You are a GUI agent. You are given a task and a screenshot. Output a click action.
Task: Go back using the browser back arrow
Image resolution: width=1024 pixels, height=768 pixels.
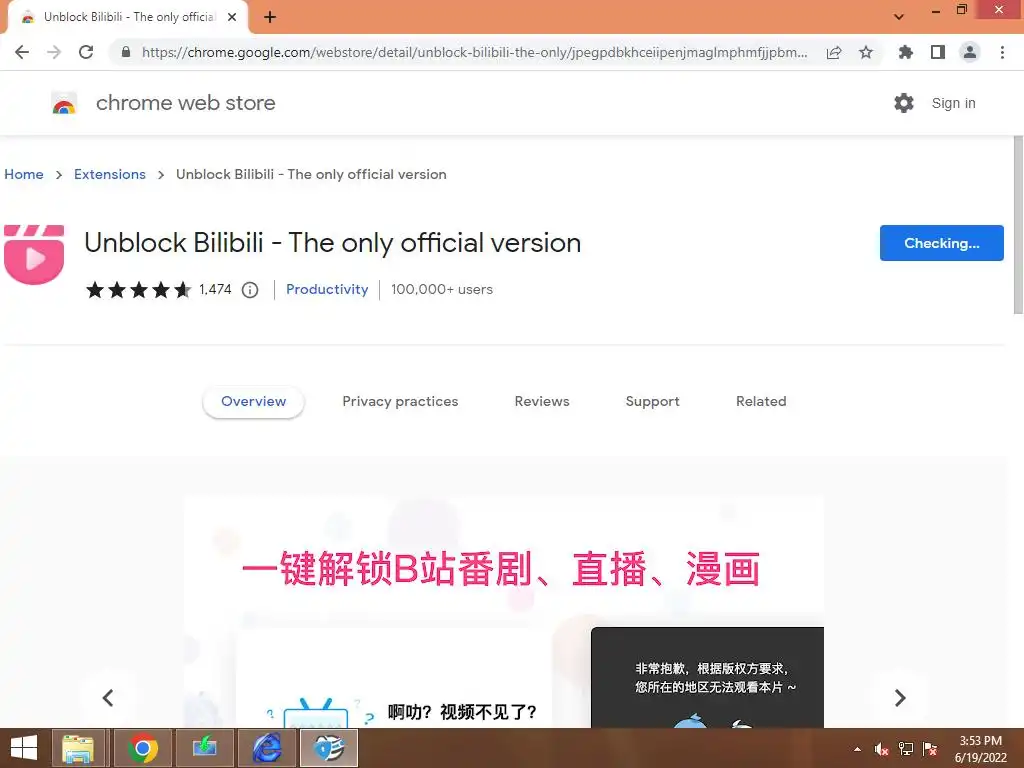click(22, 52)
